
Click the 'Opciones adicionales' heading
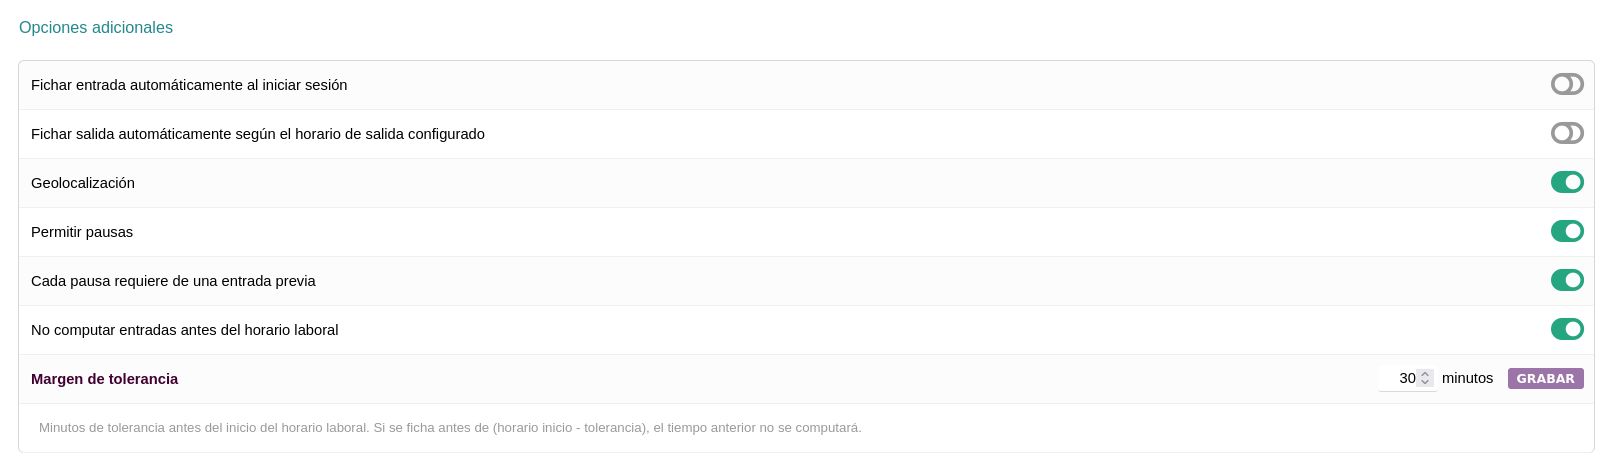click(x=96, y=28)
